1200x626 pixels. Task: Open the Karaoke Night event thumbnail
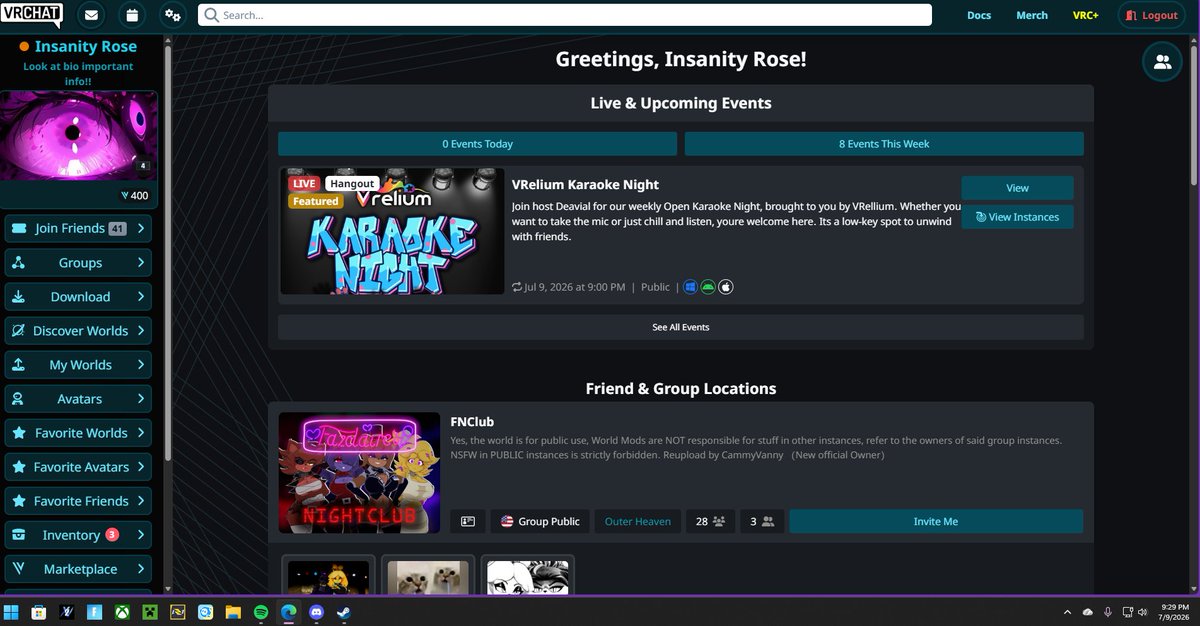click(392, 231)
